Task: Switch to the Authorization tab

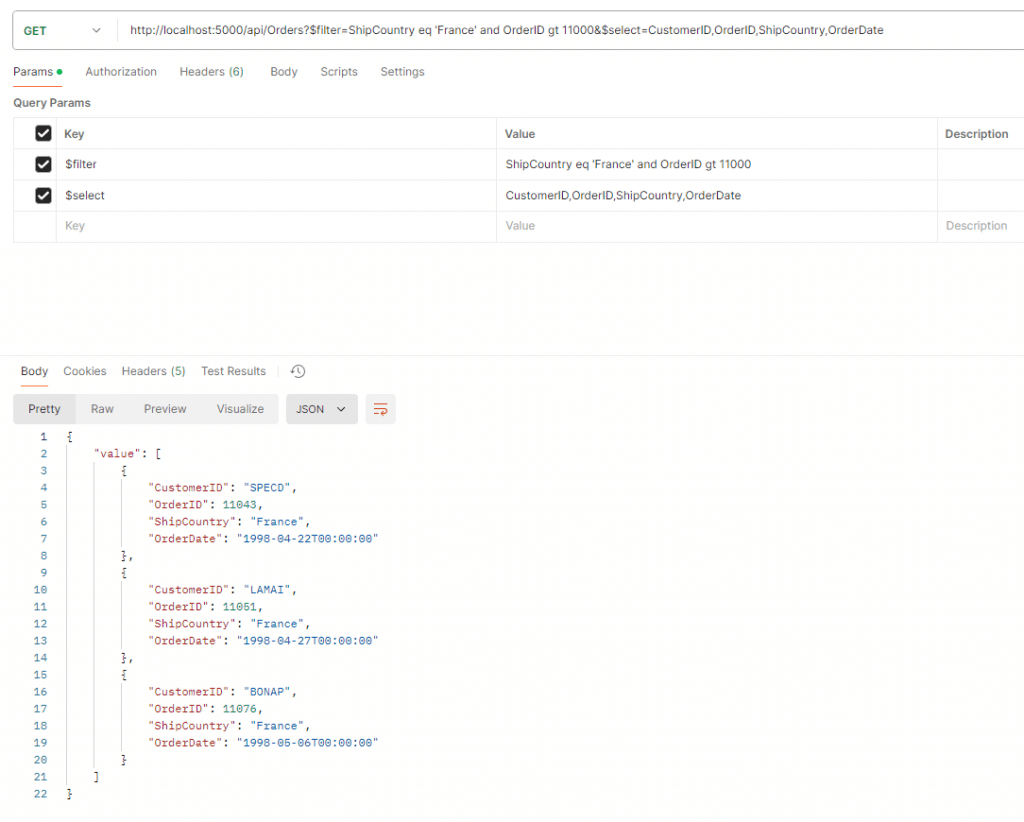Action: 121,72
